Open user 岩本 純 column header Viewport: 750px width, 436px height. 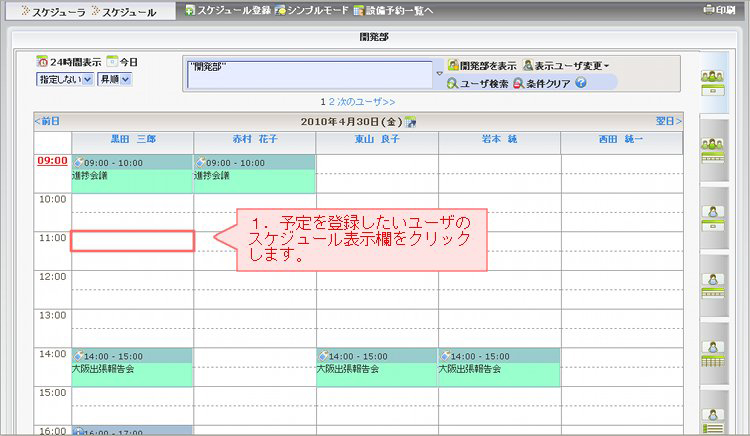tap(499, 139)
